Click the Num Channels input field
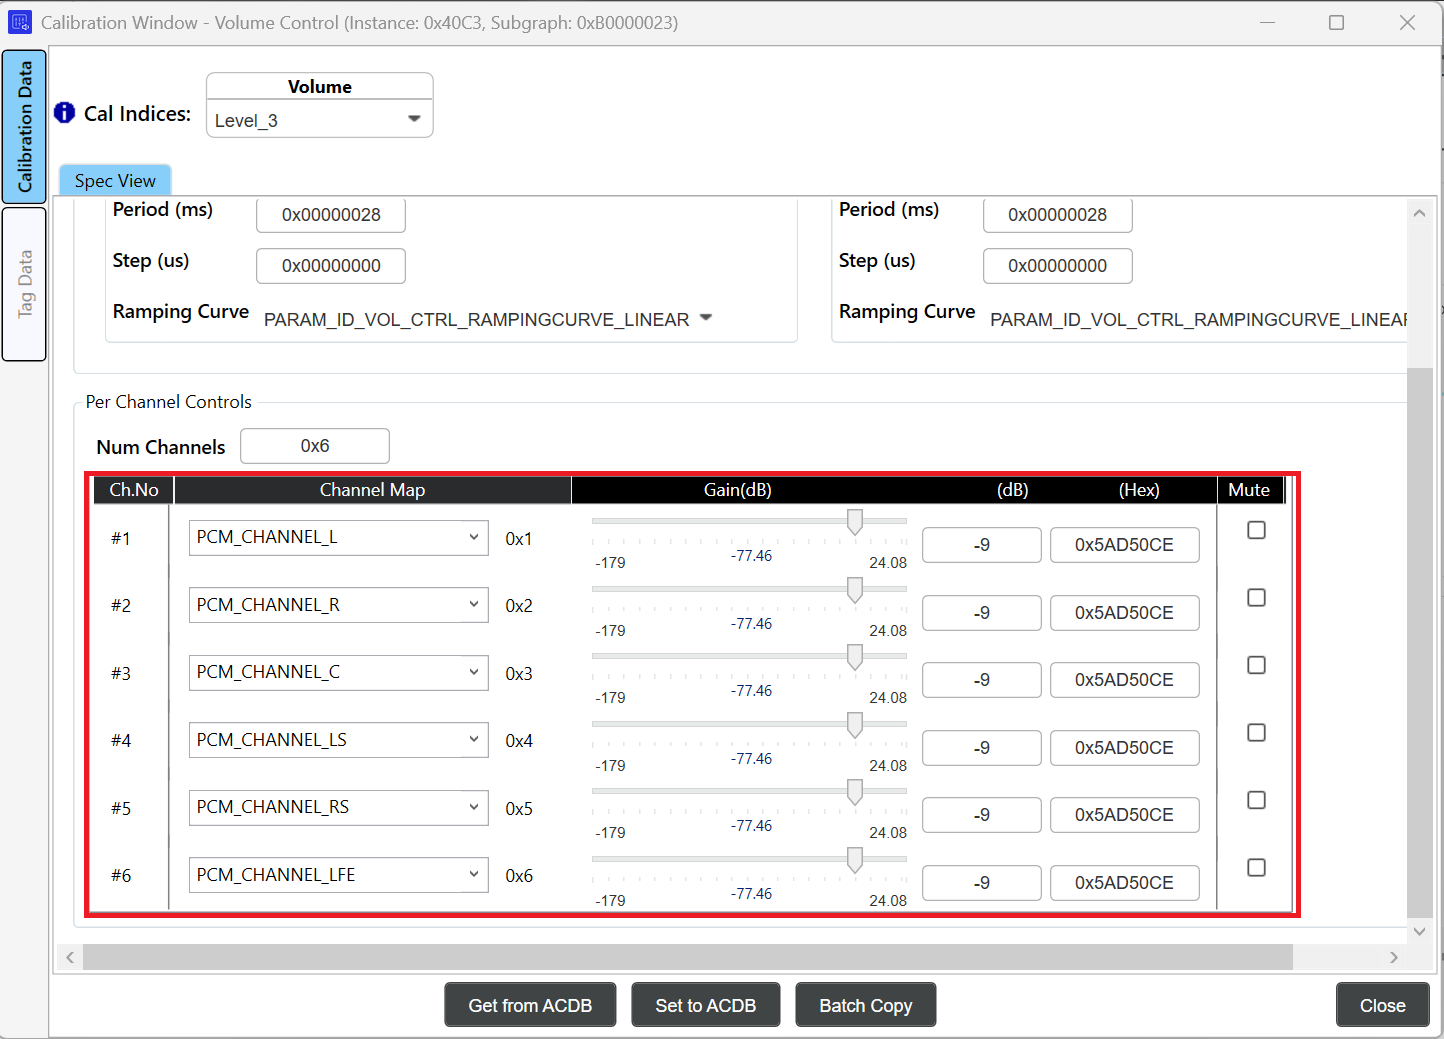The height and width of the screenshot is (1039, 1444). [315, 446]
